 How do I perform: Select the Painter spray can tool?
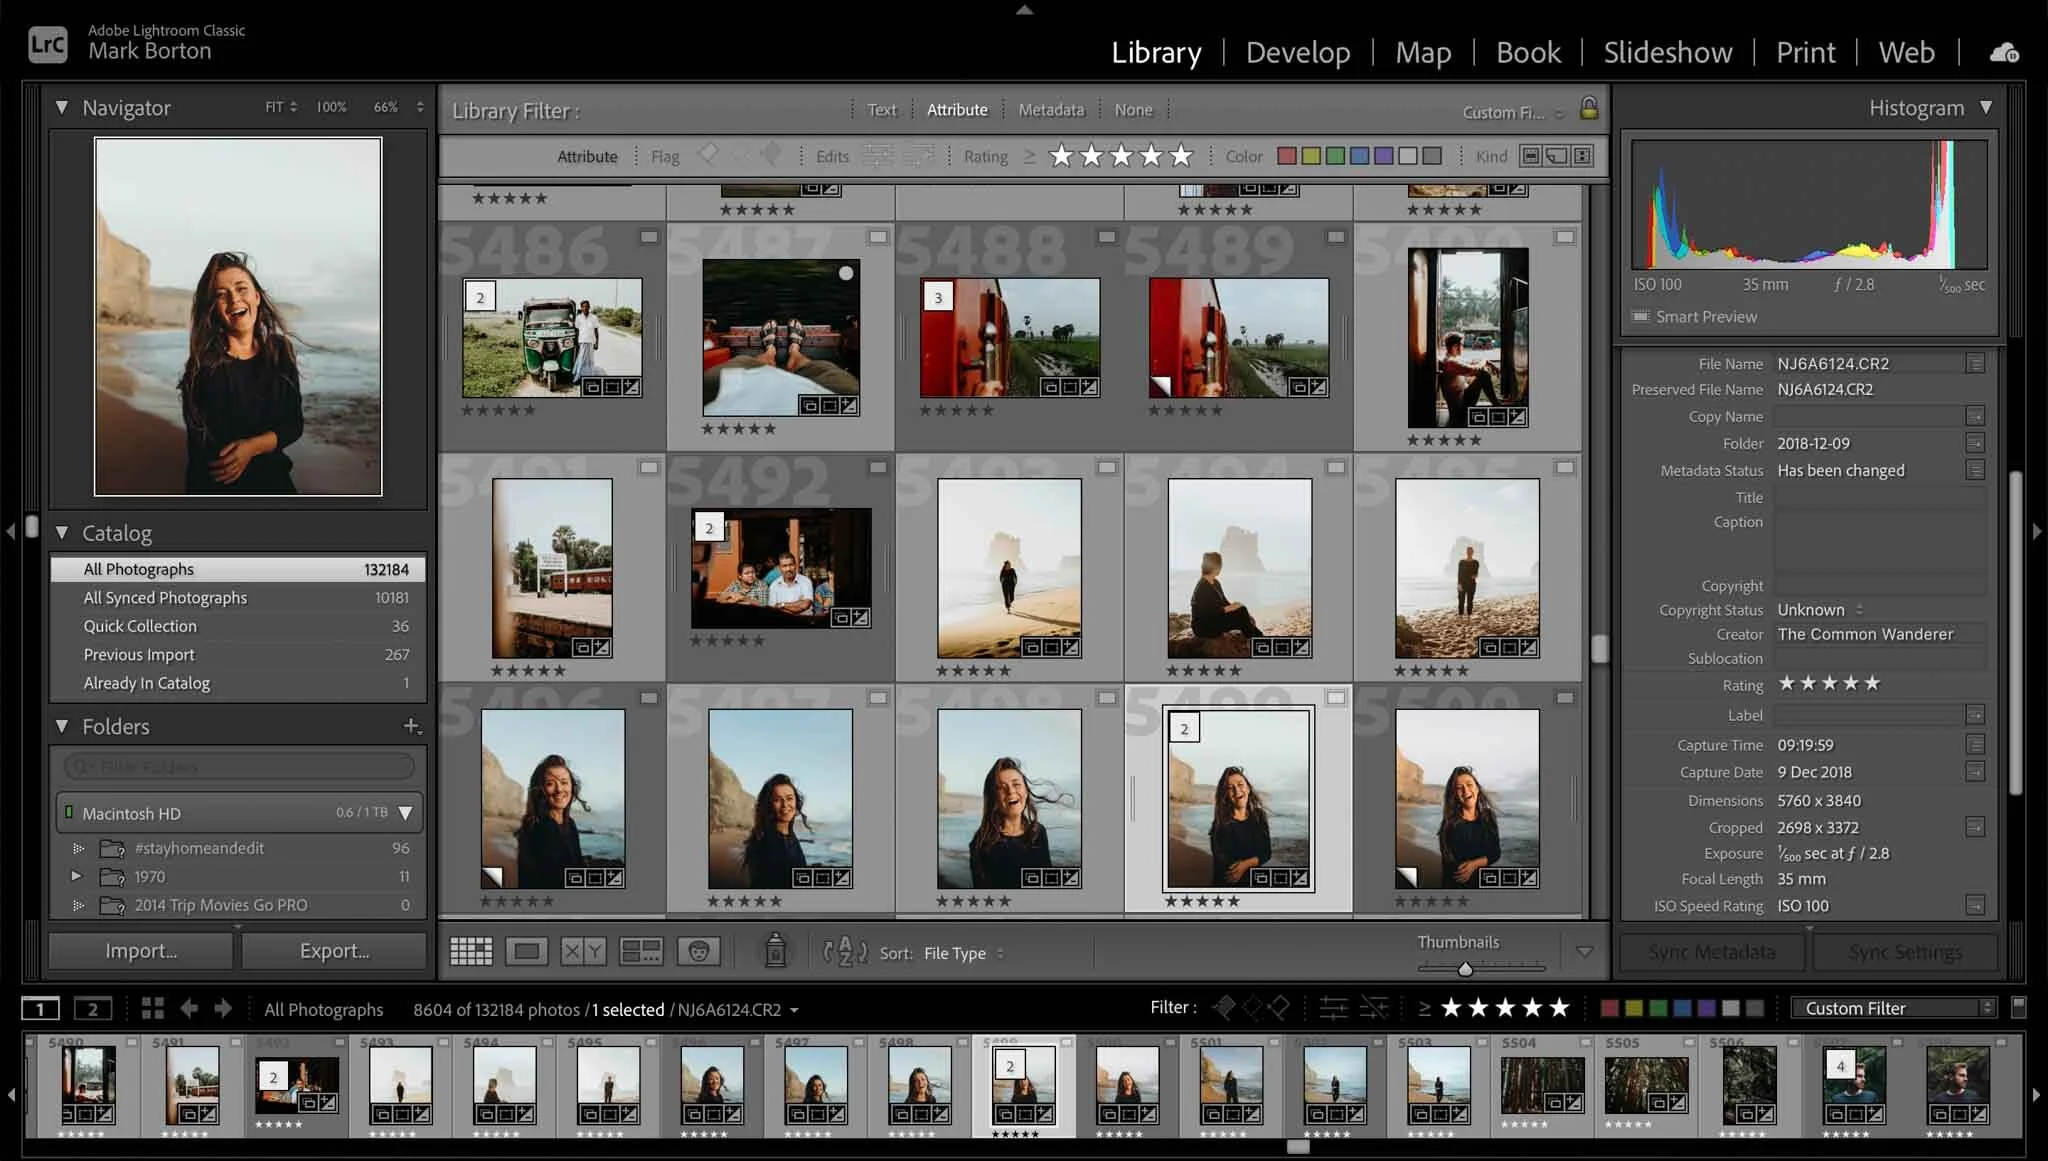click(x=775, y=950)
